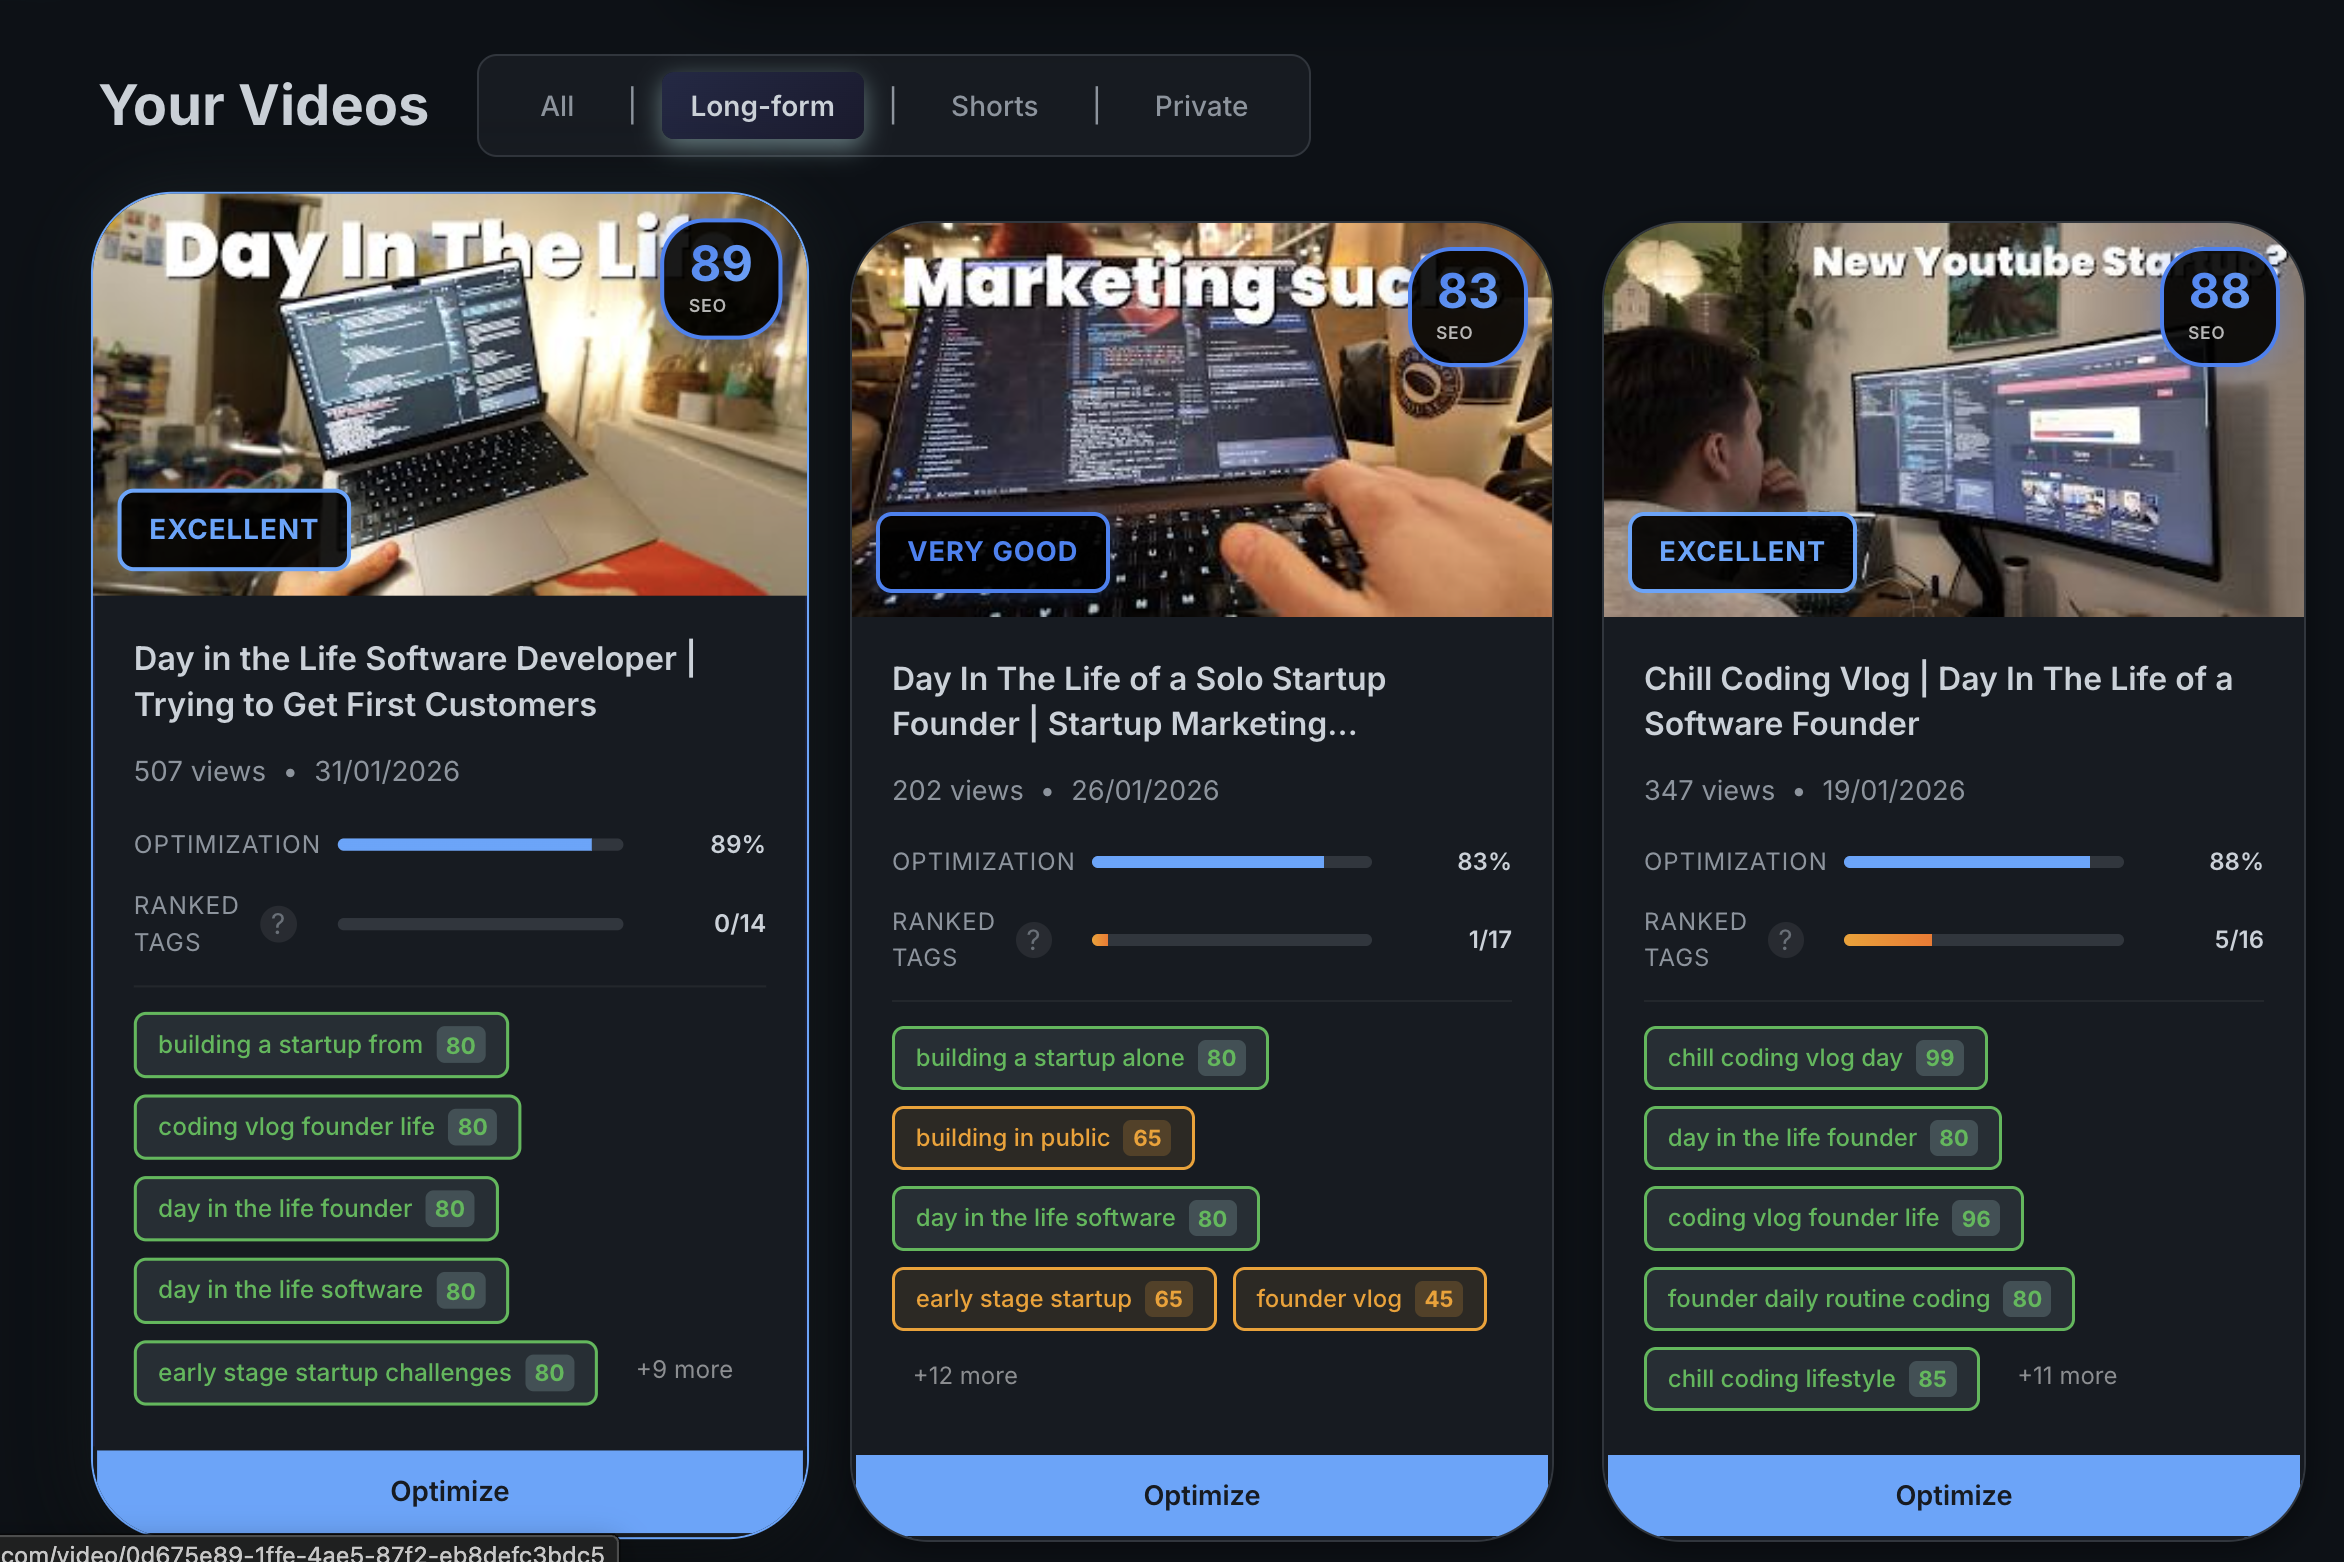Select the Private videos tab
The width and height of the screenshot is (2344, 1562).
[x=1200, y=106]
